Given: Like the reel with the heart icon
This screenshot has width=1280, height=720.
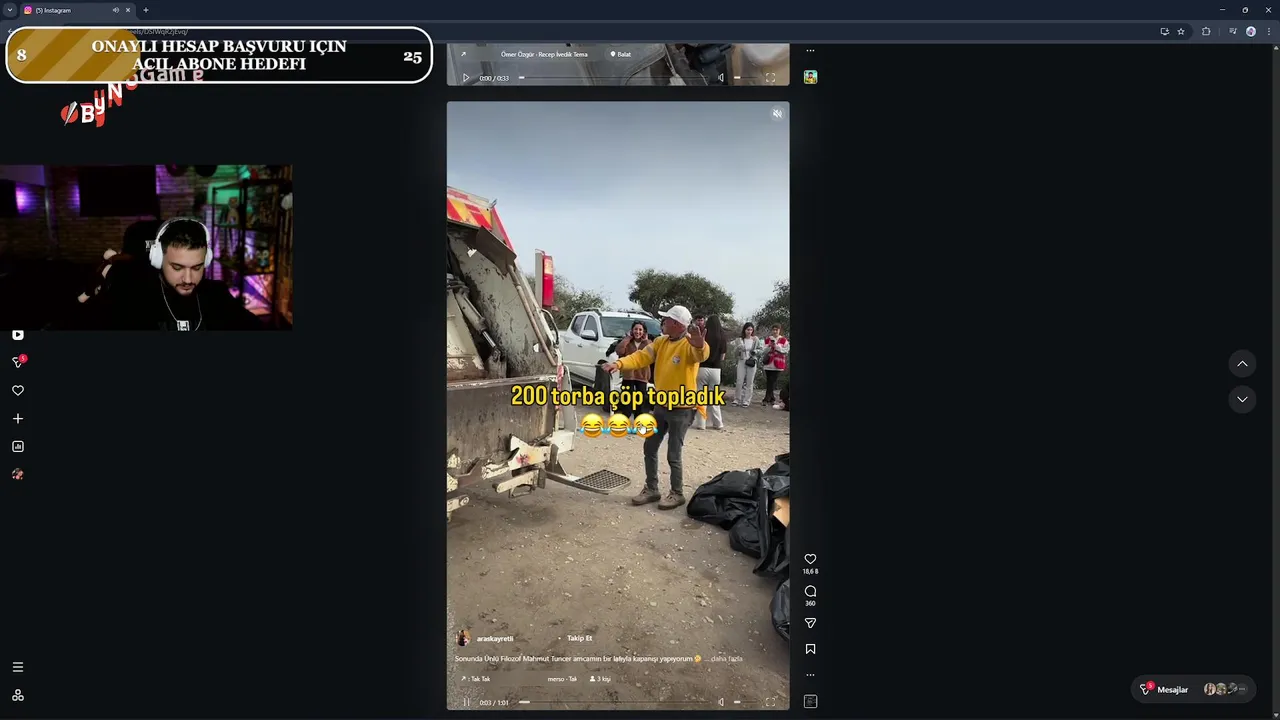Looking at the screenshot, I should 810,559.
